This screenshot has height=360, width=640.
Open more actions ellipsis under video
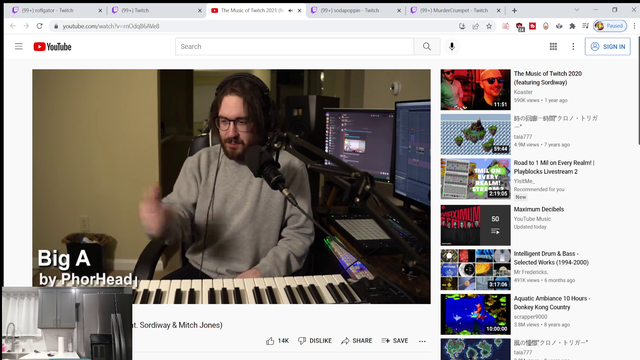(422, 341)
